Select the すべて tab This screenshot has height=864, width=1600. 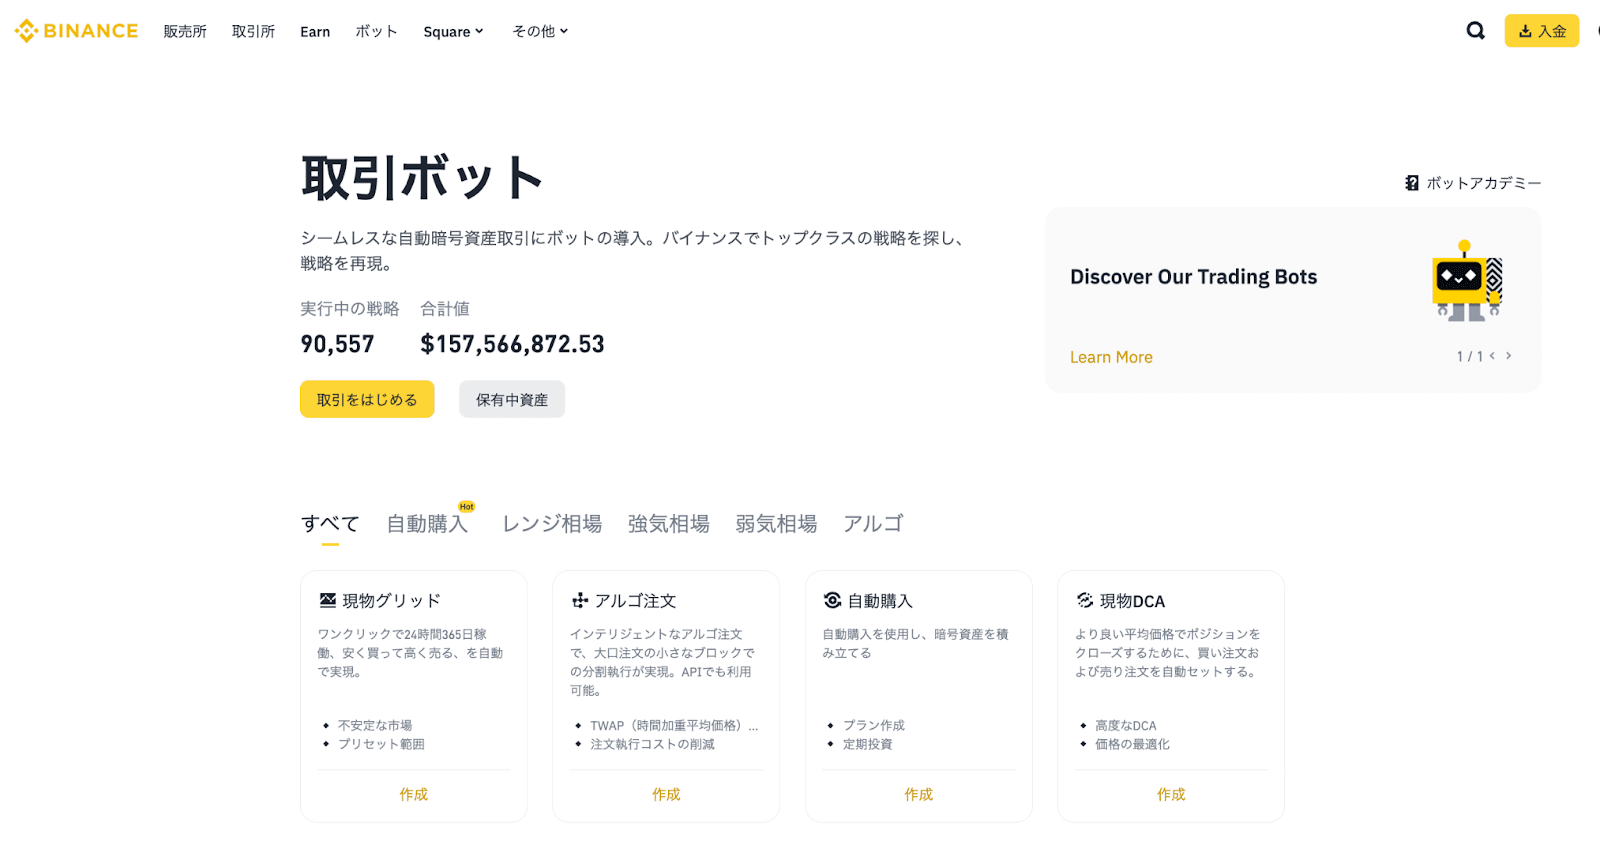330,524
